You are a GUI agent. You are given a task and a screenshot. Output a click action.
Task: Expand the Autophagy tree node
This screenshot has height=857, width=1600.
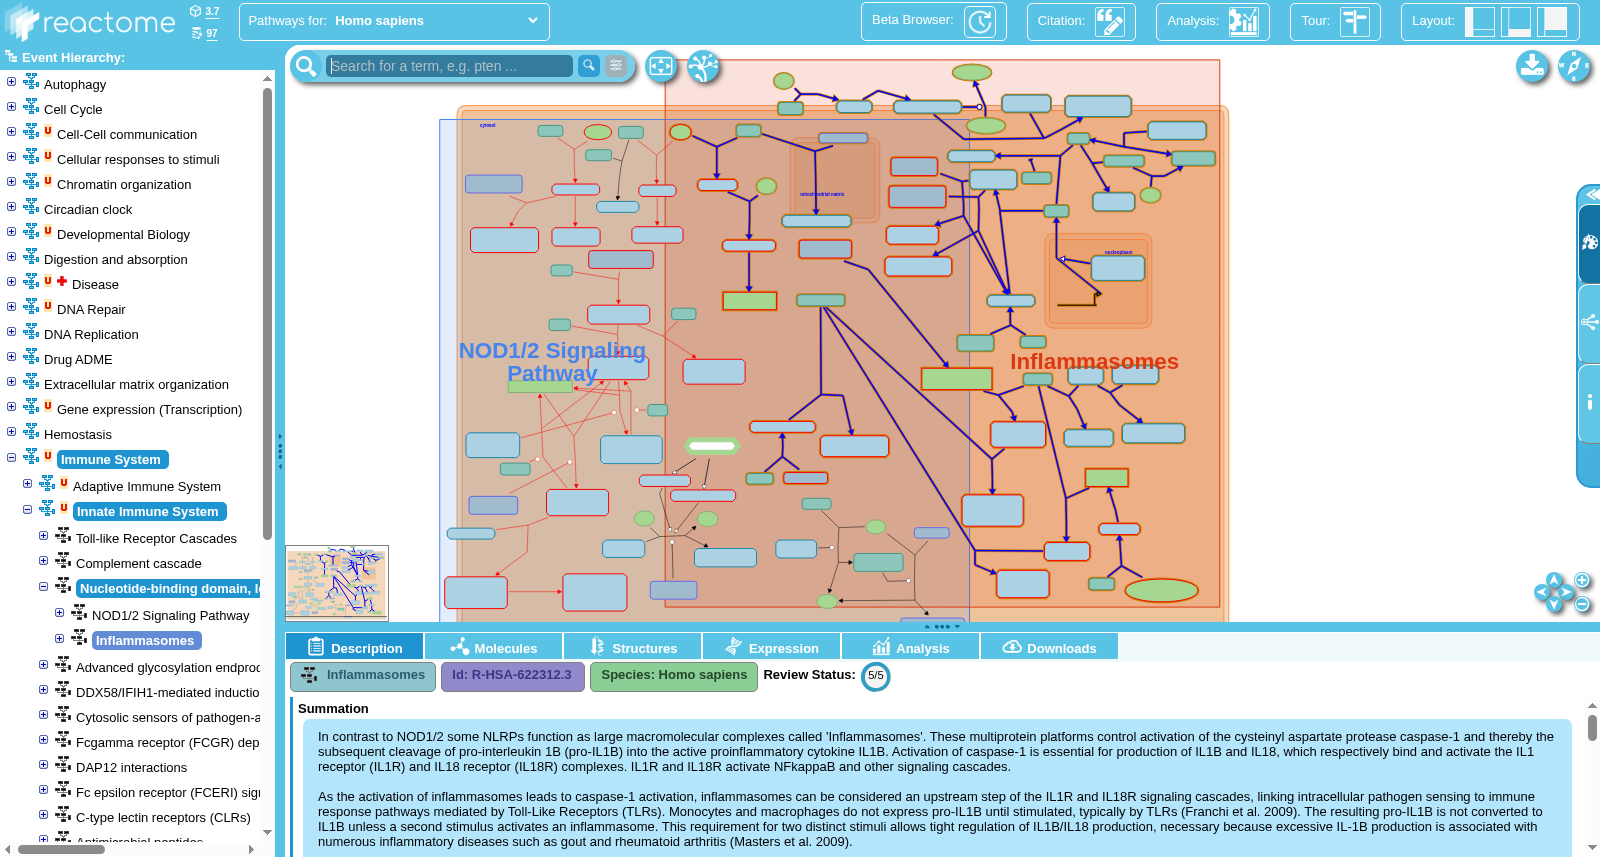pos(12,82)
